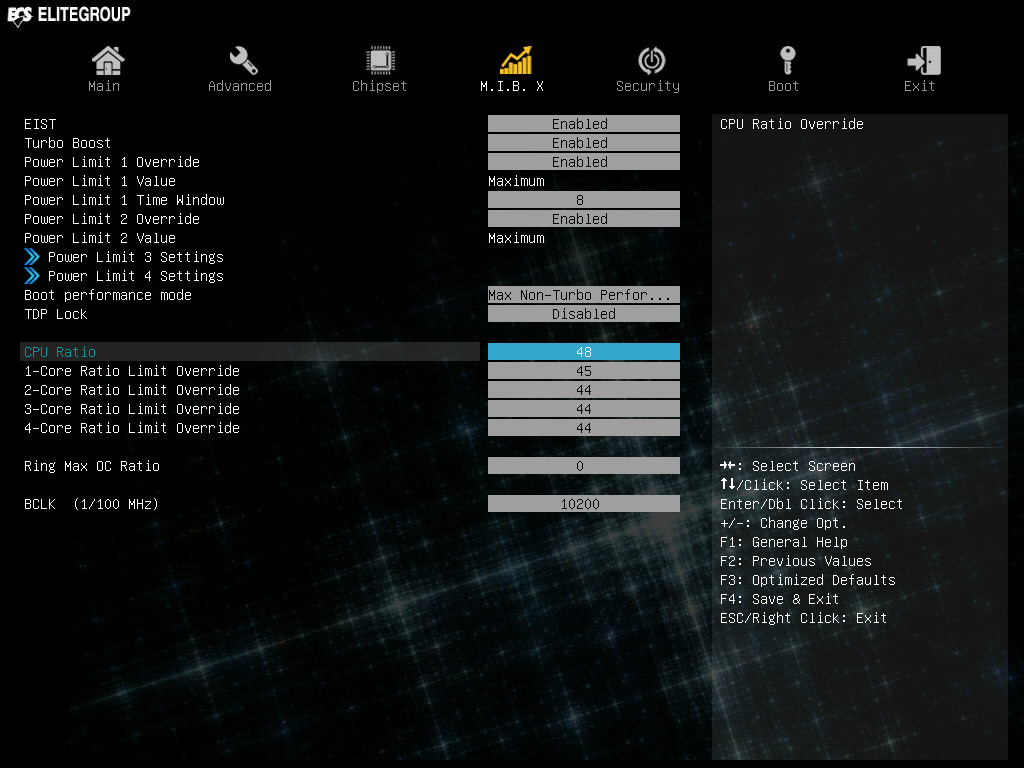1024x768 pixels.
Task: Click 1-Core Ratio Limit Override label
Action: (x=132, y=371)
